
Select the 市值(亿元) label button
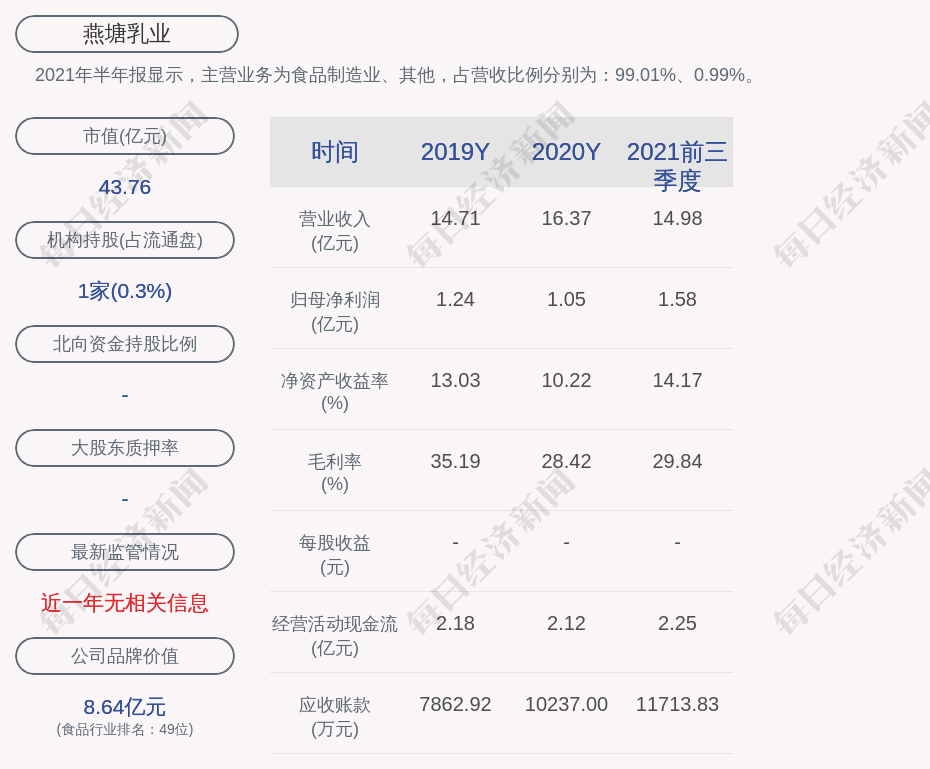125,136
